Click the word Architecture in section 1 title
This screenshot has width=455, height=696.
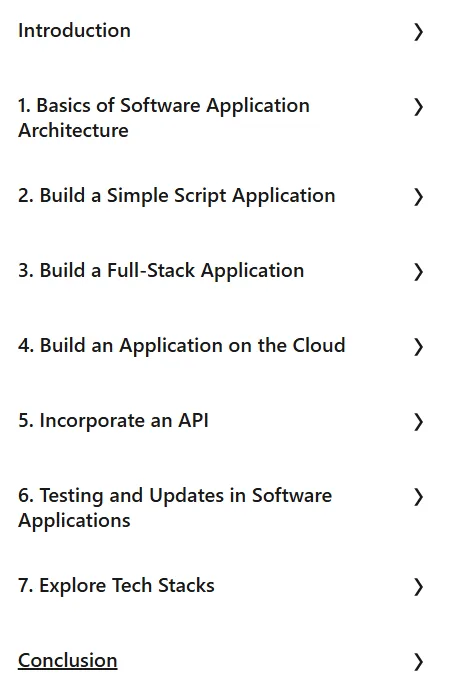pyautogui.click(x=73, y=130)
